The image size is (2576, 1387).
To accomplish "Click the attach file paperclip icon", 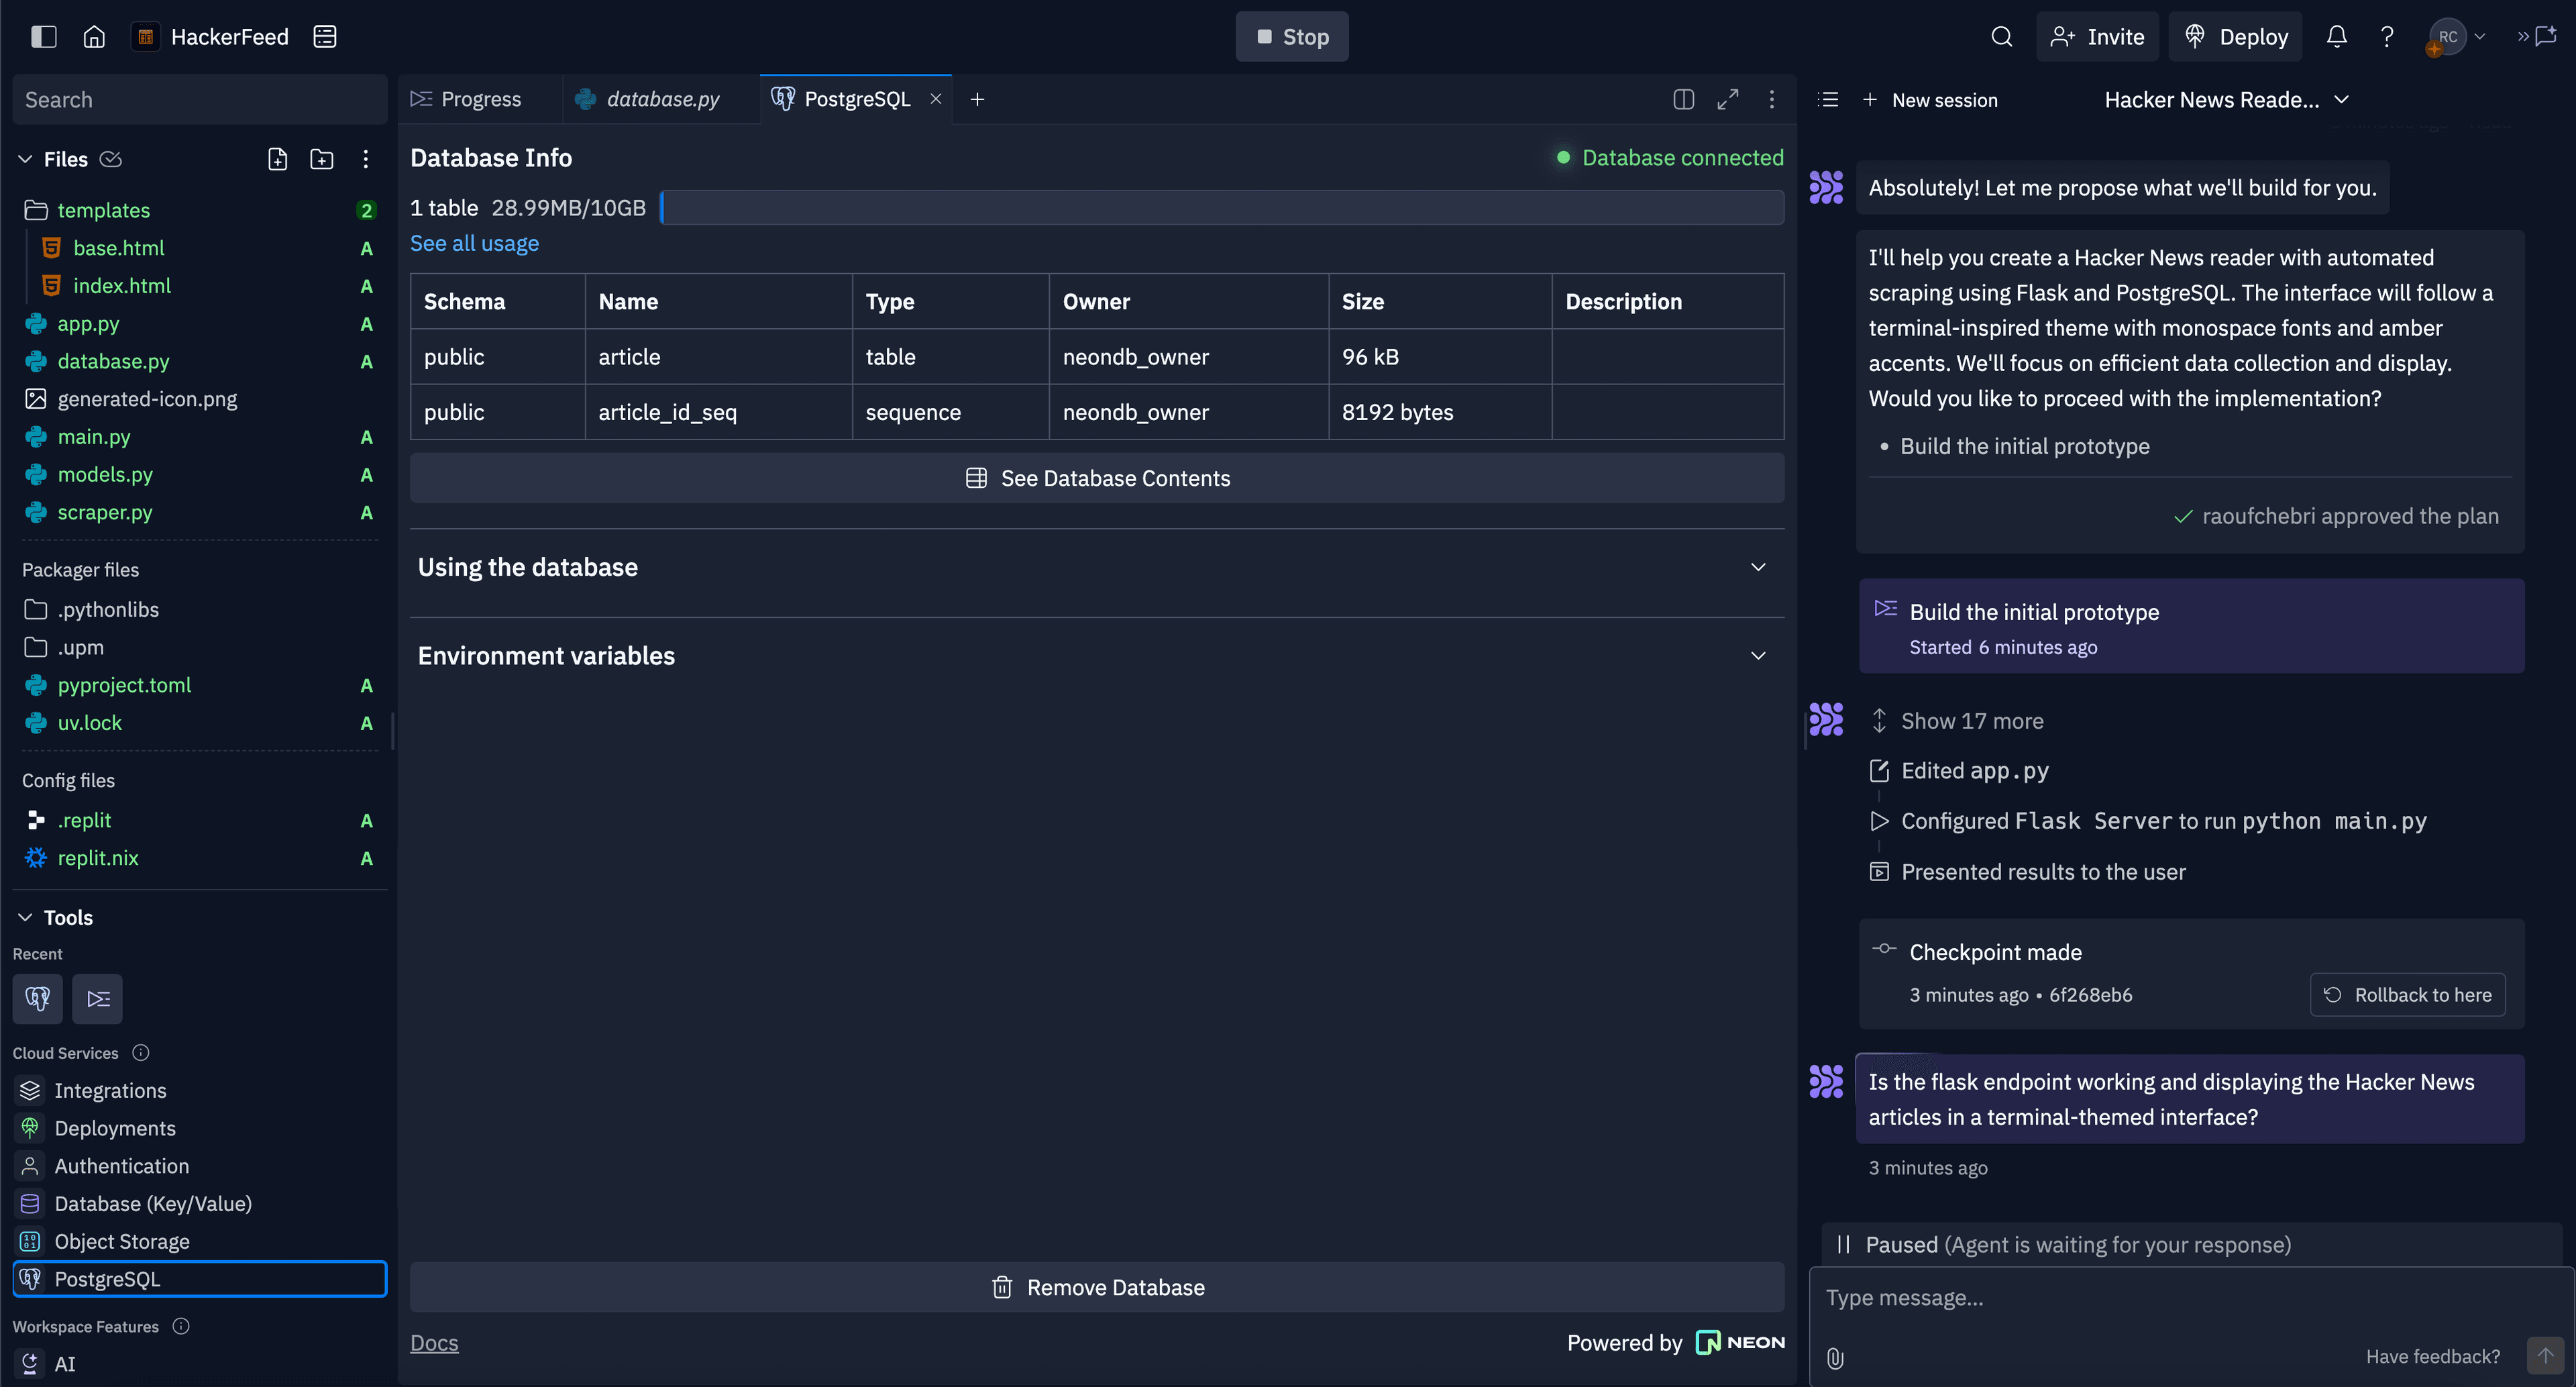I will pos(1835,1357).
